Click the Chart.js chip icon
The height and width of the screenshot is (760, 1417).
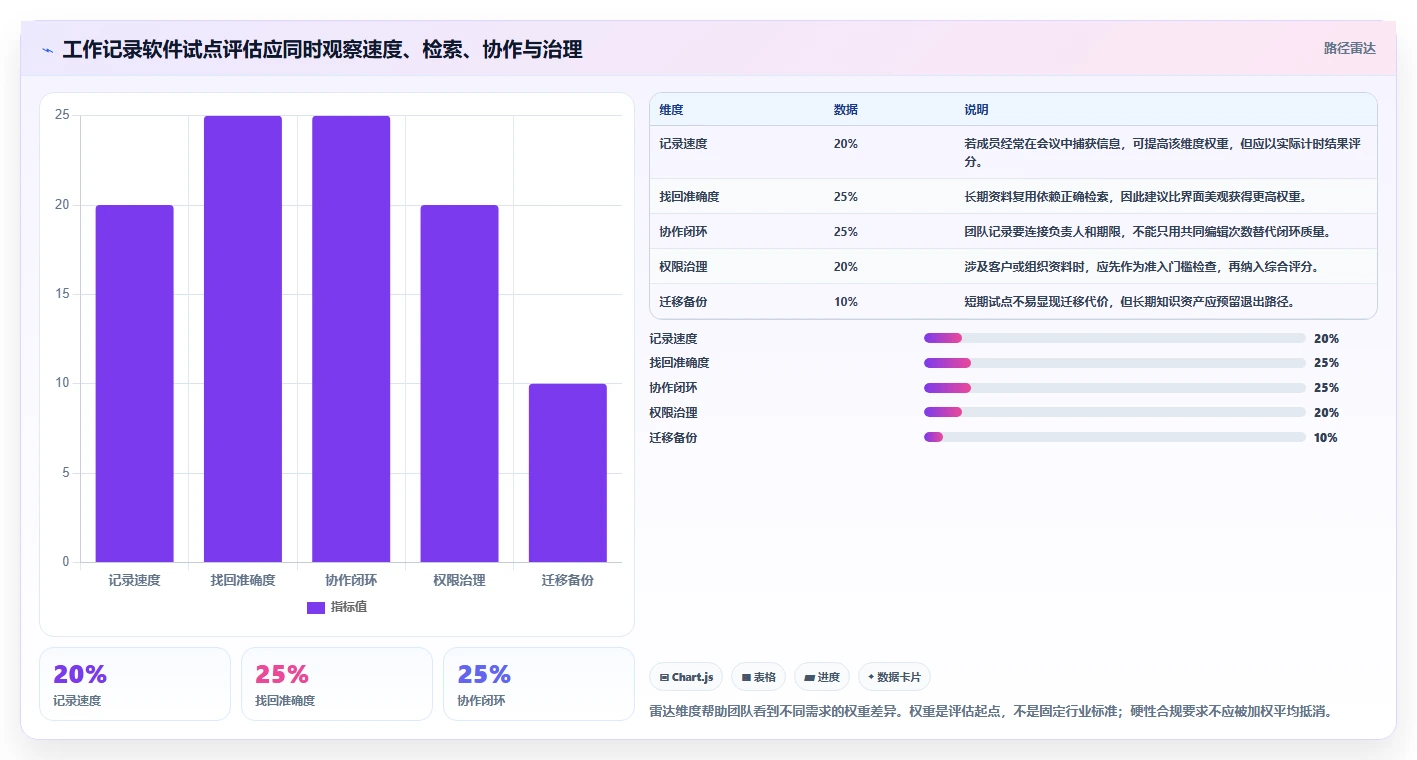[664, 678]
